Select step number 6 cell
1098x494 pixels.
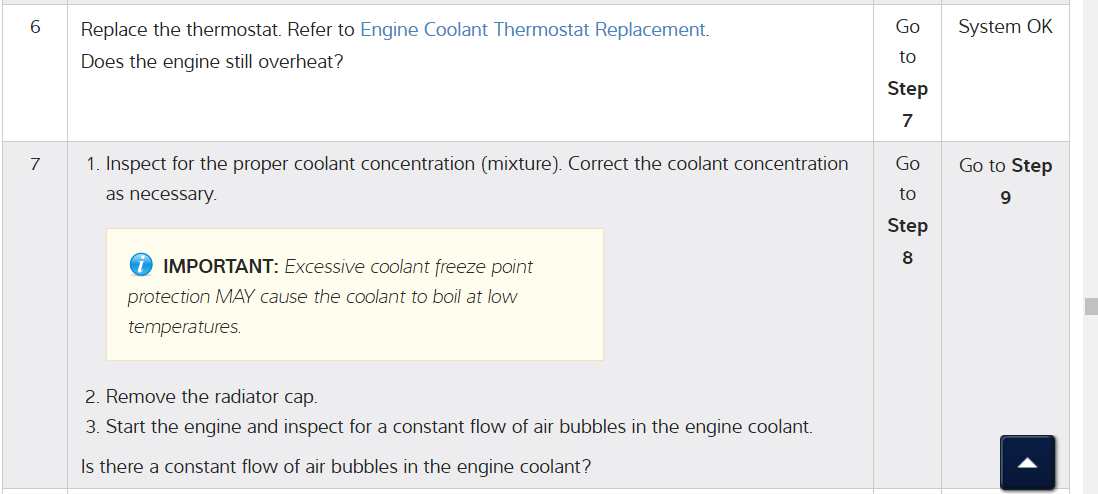point(35,28)
